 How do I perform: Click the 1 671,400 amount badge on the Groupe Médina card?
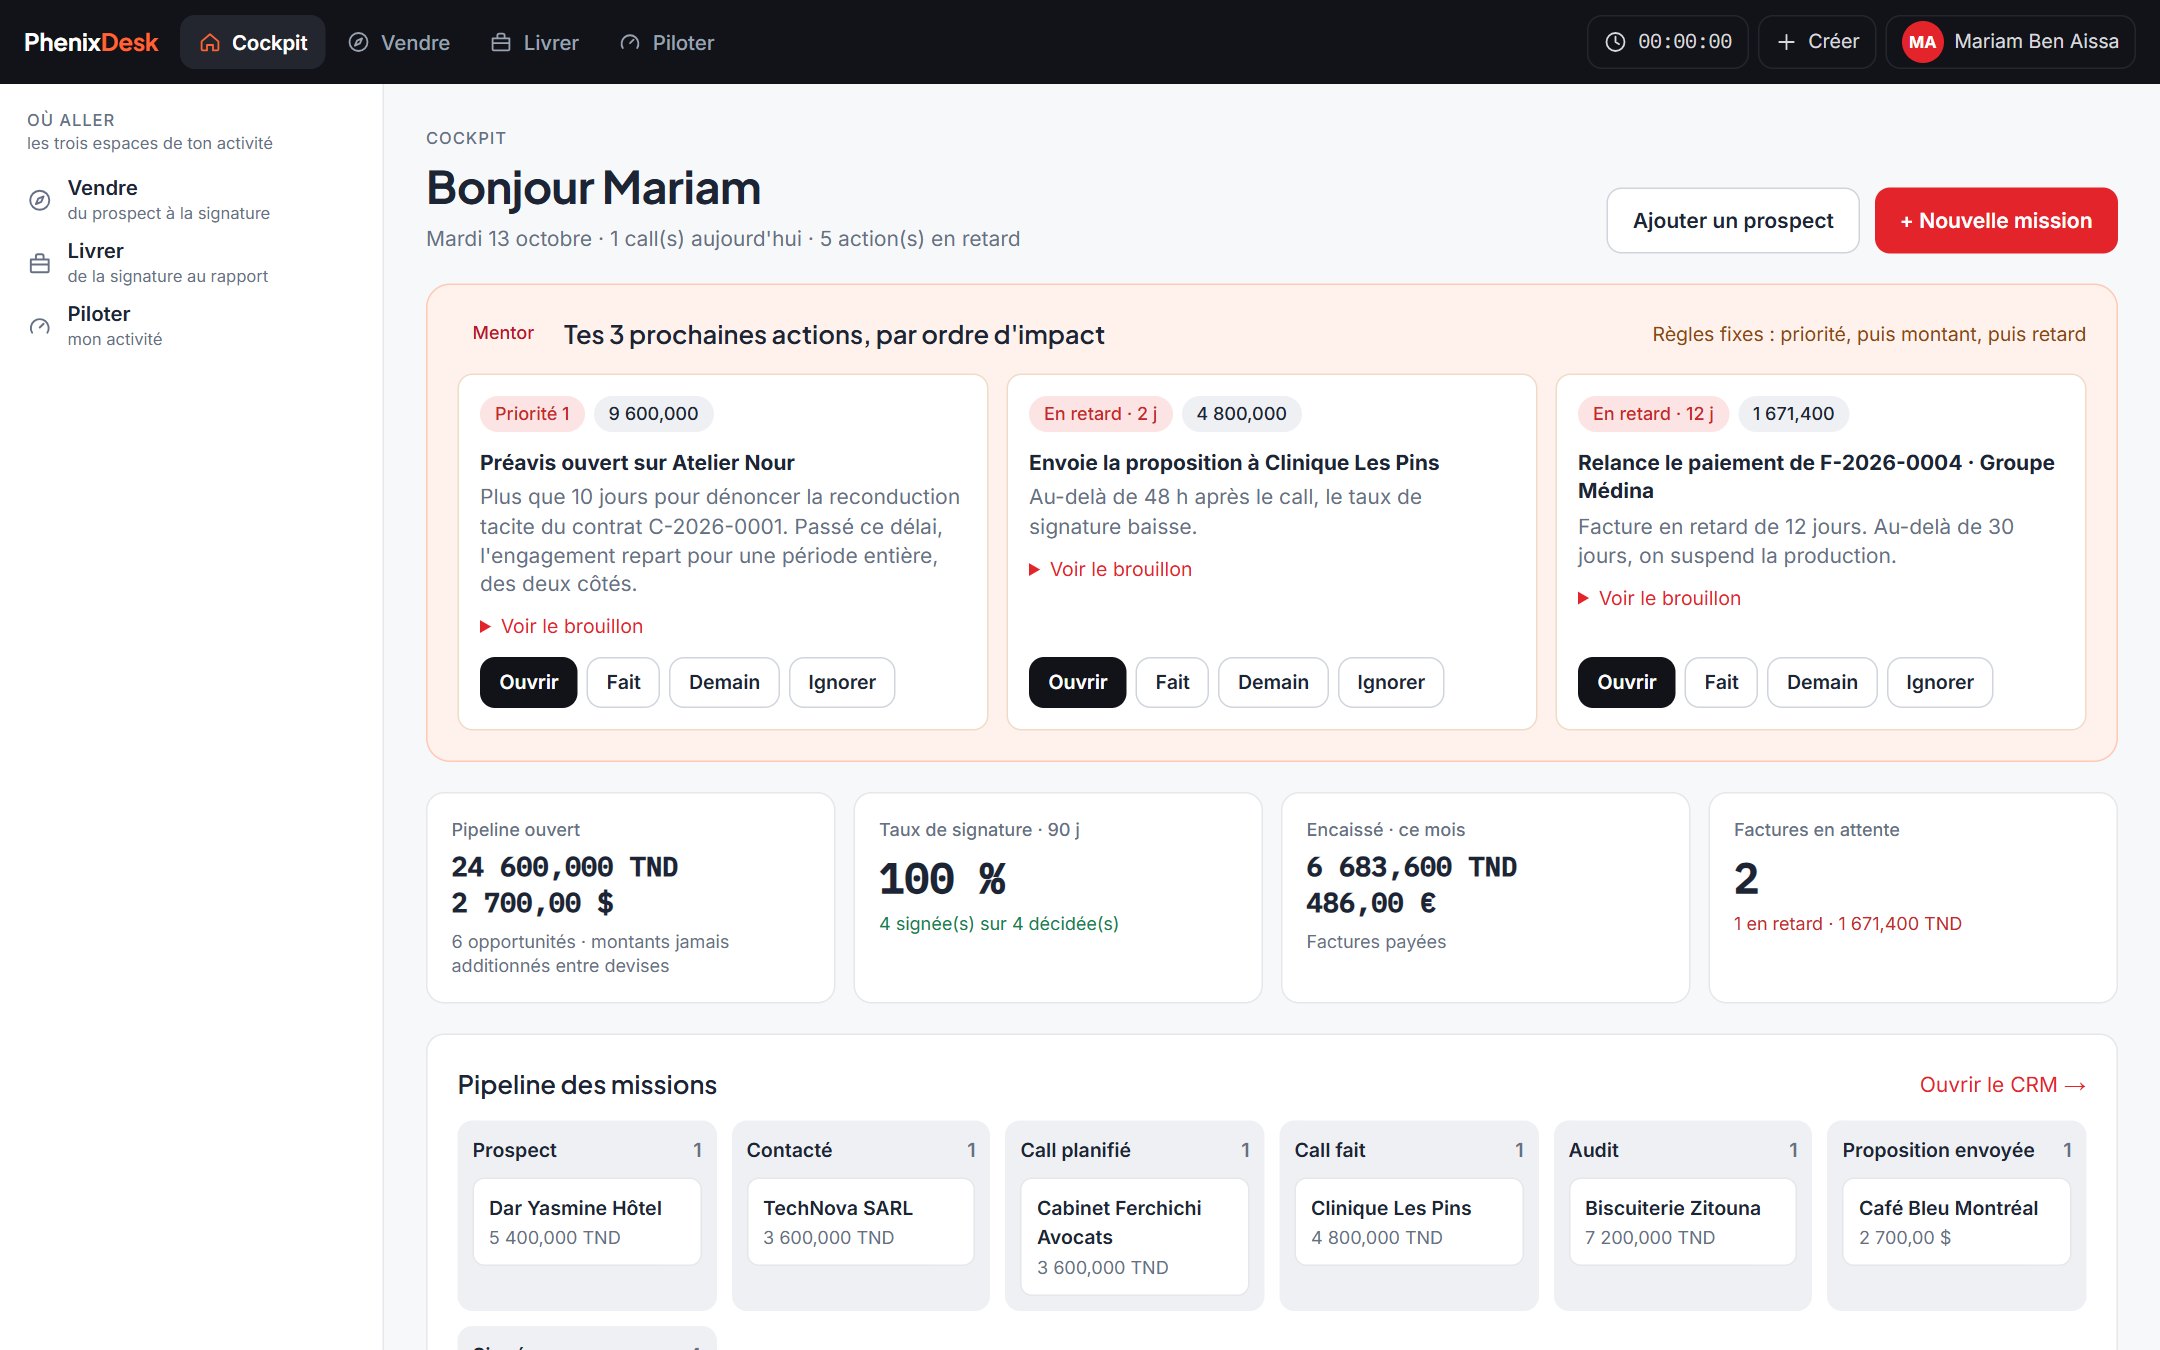click(x=1793, y=414)
